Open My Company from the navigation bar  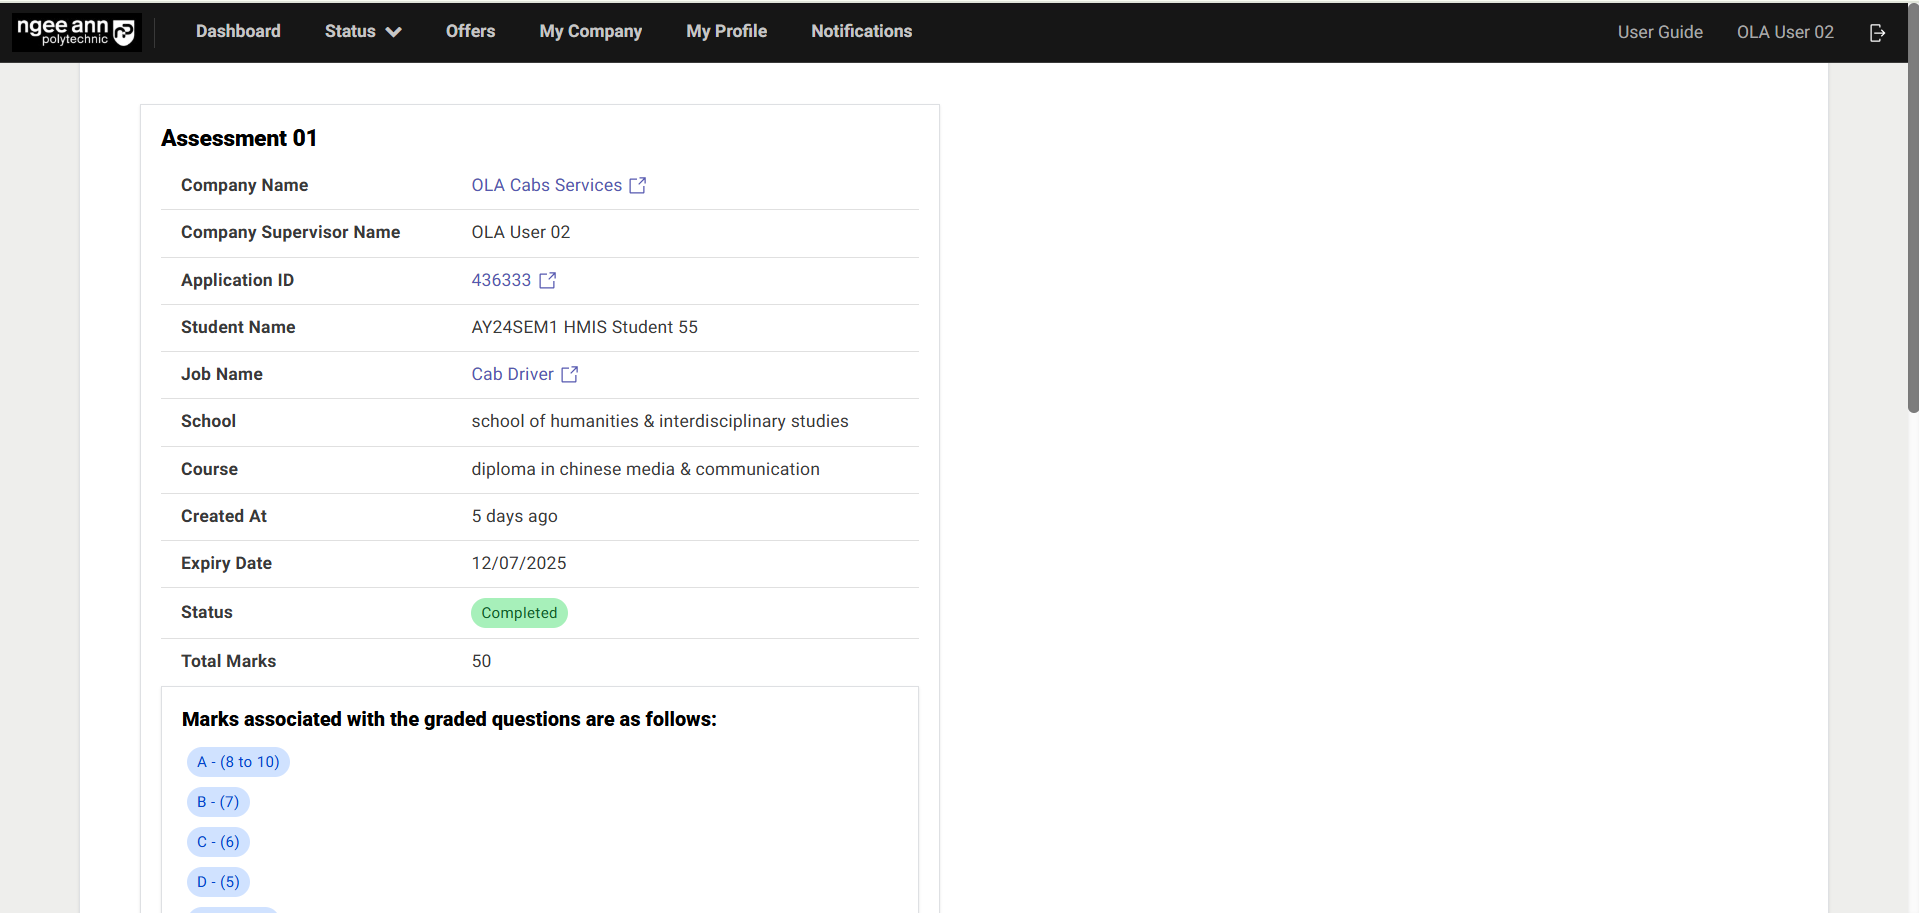coord(590,31)
